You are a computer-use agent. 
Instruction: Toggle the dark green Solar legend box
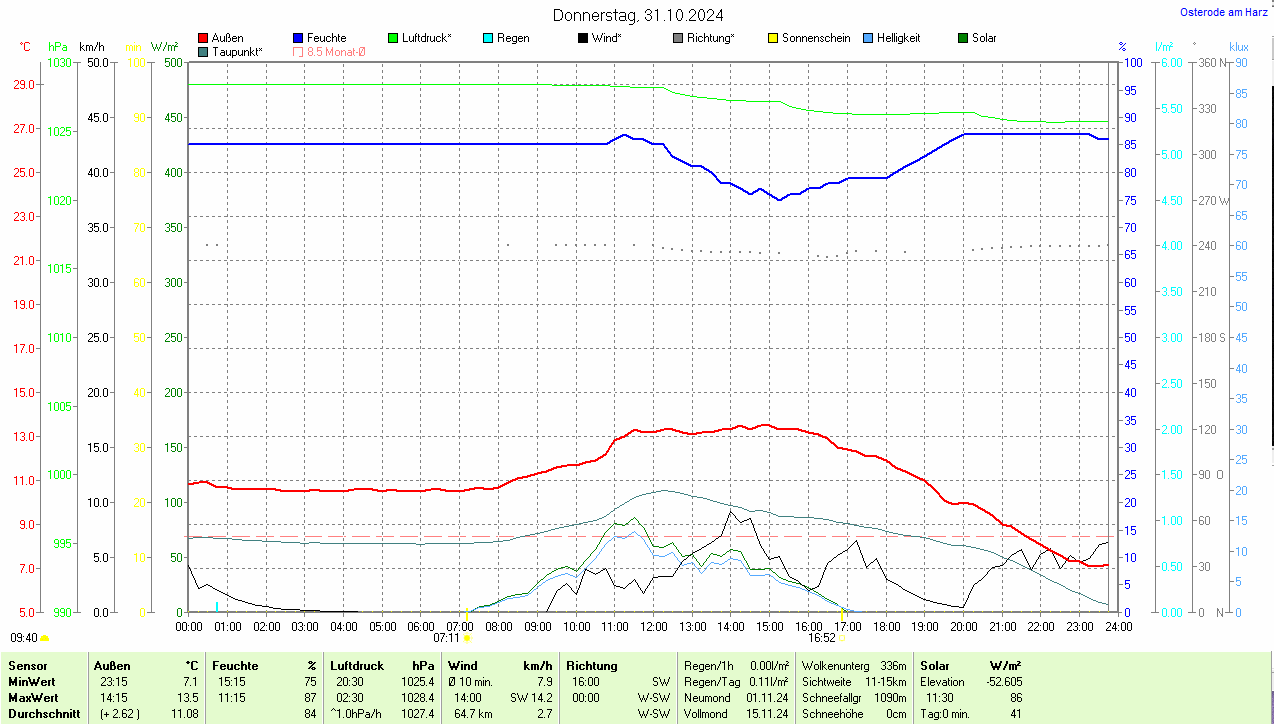coord(963,38)
